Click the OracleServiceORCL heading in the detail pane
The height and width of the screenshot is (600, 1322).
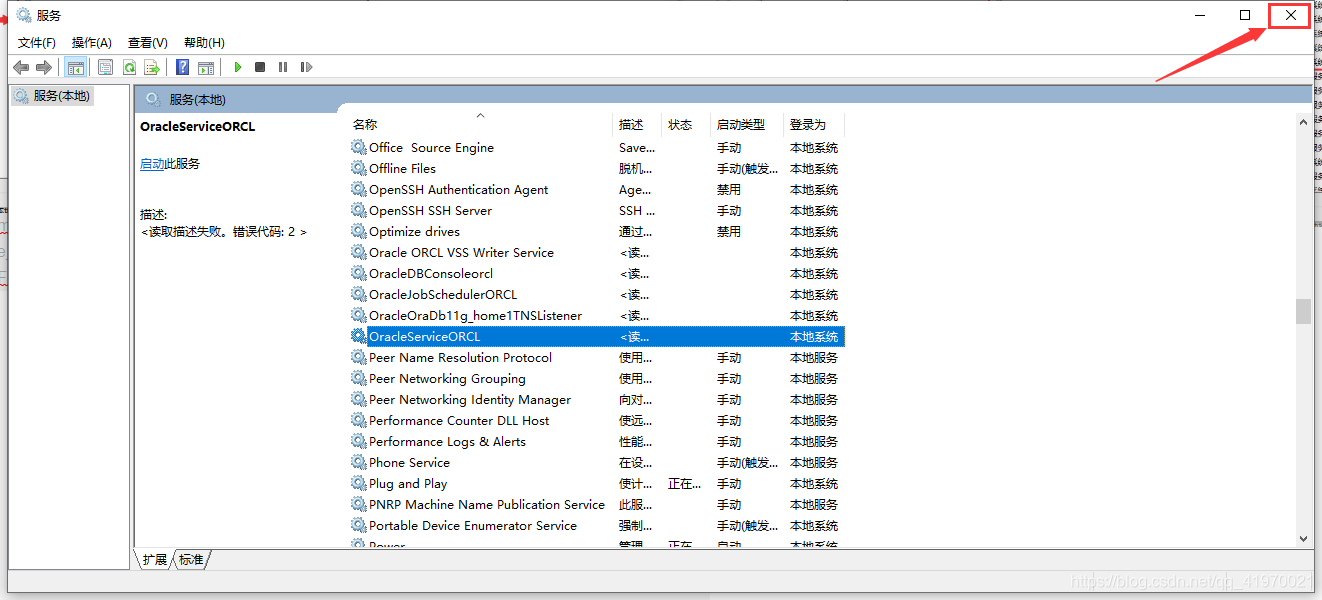point(198,127)
